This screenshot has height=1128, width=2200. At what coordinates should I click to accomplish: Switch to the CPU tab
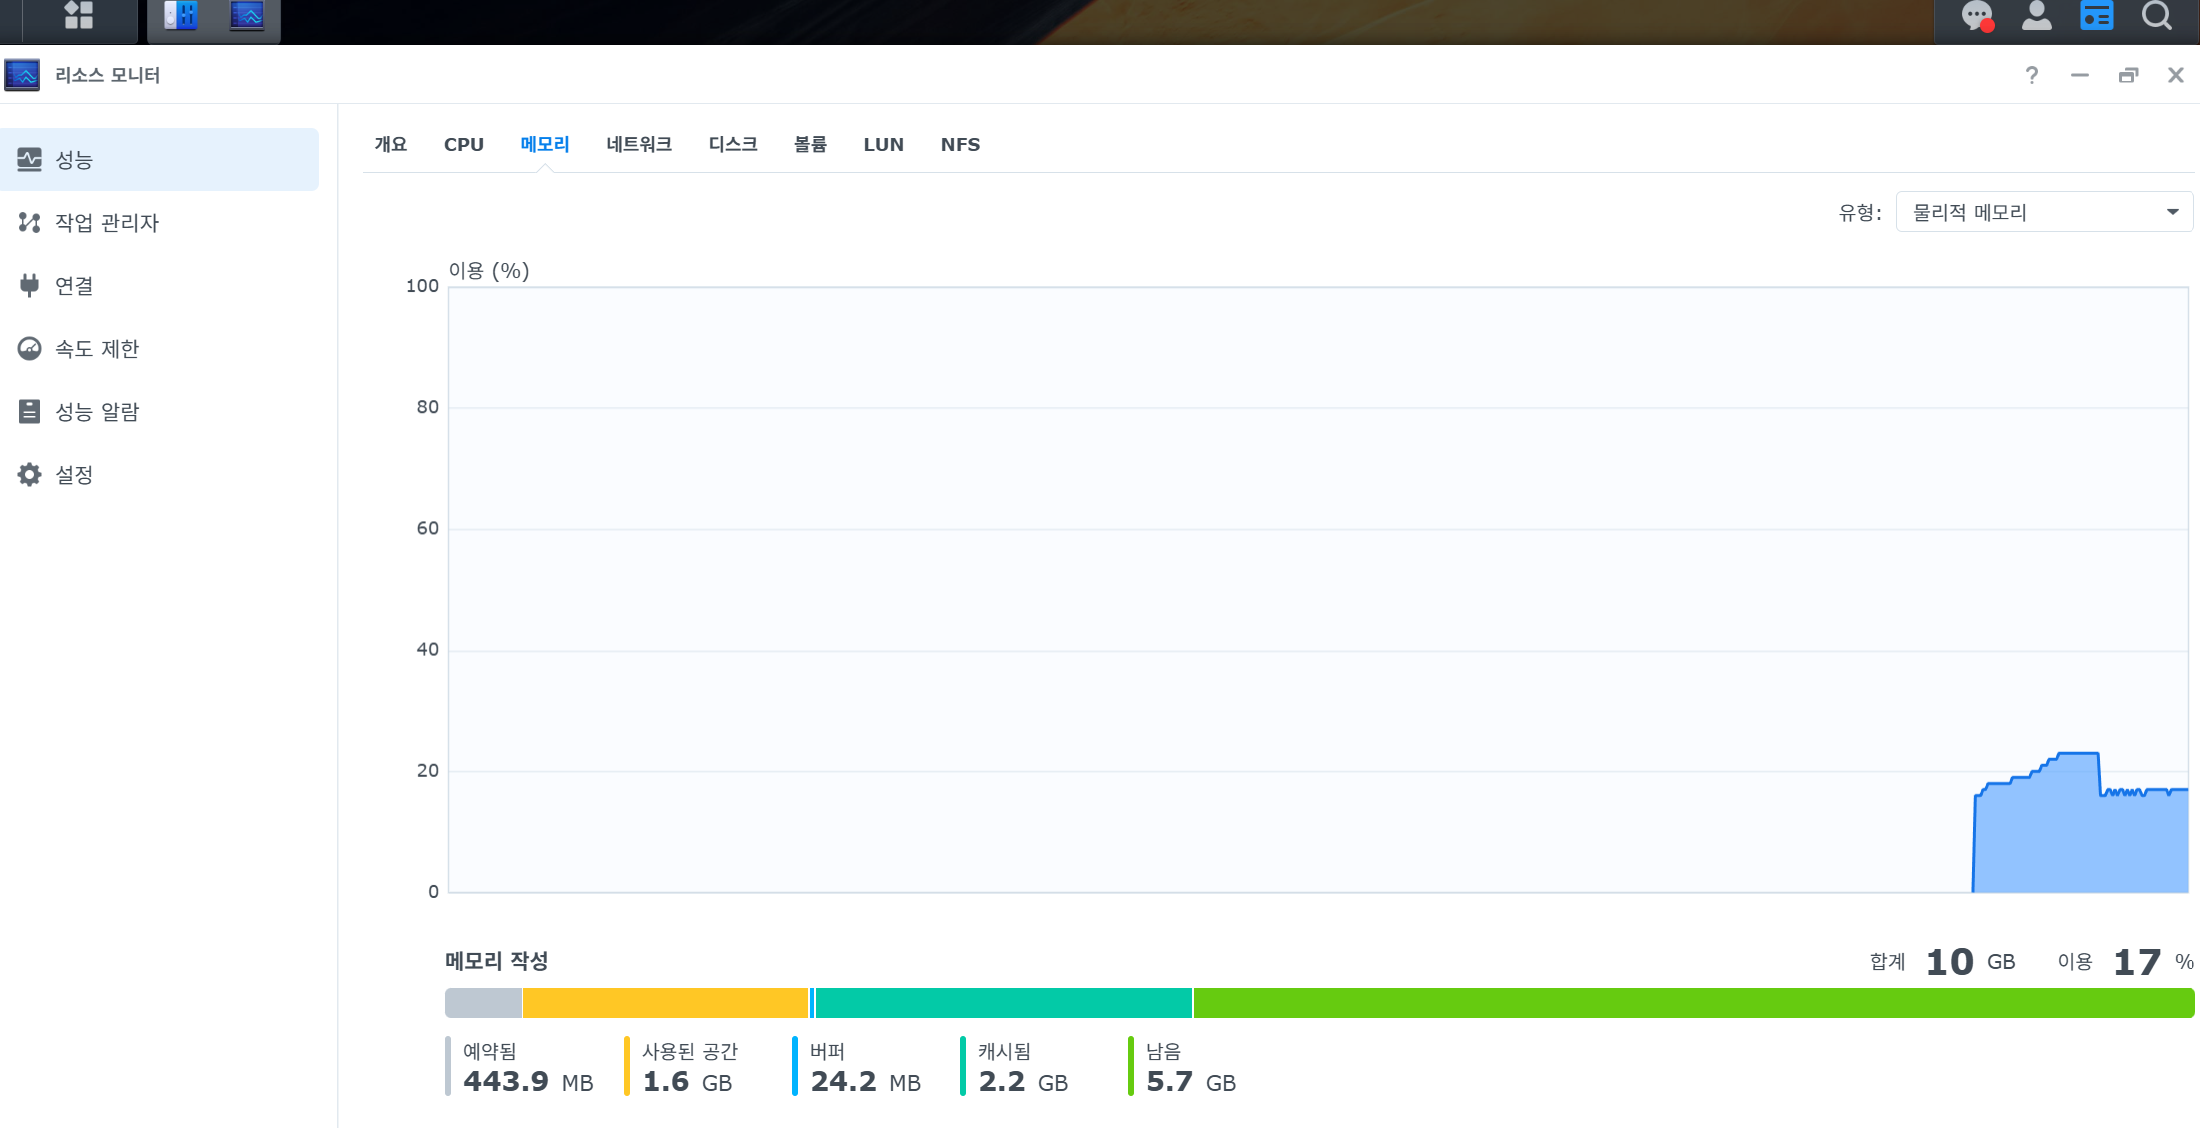pyautogui.click(x=464, y=145)
